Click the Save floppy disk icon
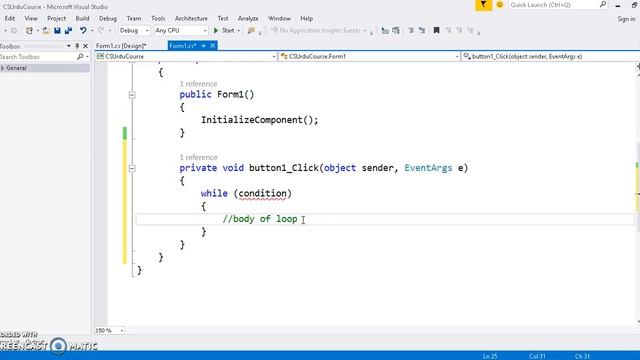This screenshot has height=360, width=640. click(57, 31)
